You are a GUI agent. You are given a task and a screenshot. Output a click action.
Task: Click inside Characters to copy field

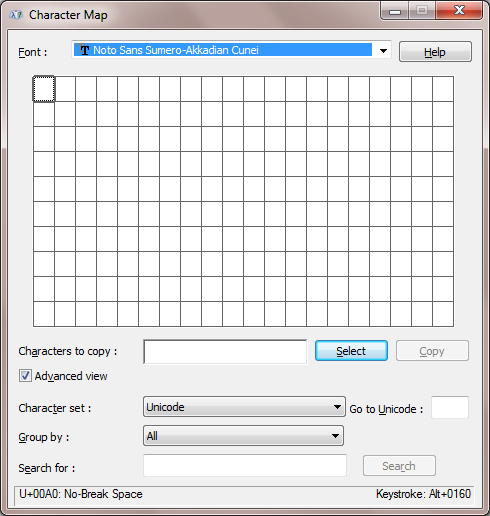(225, 352)
